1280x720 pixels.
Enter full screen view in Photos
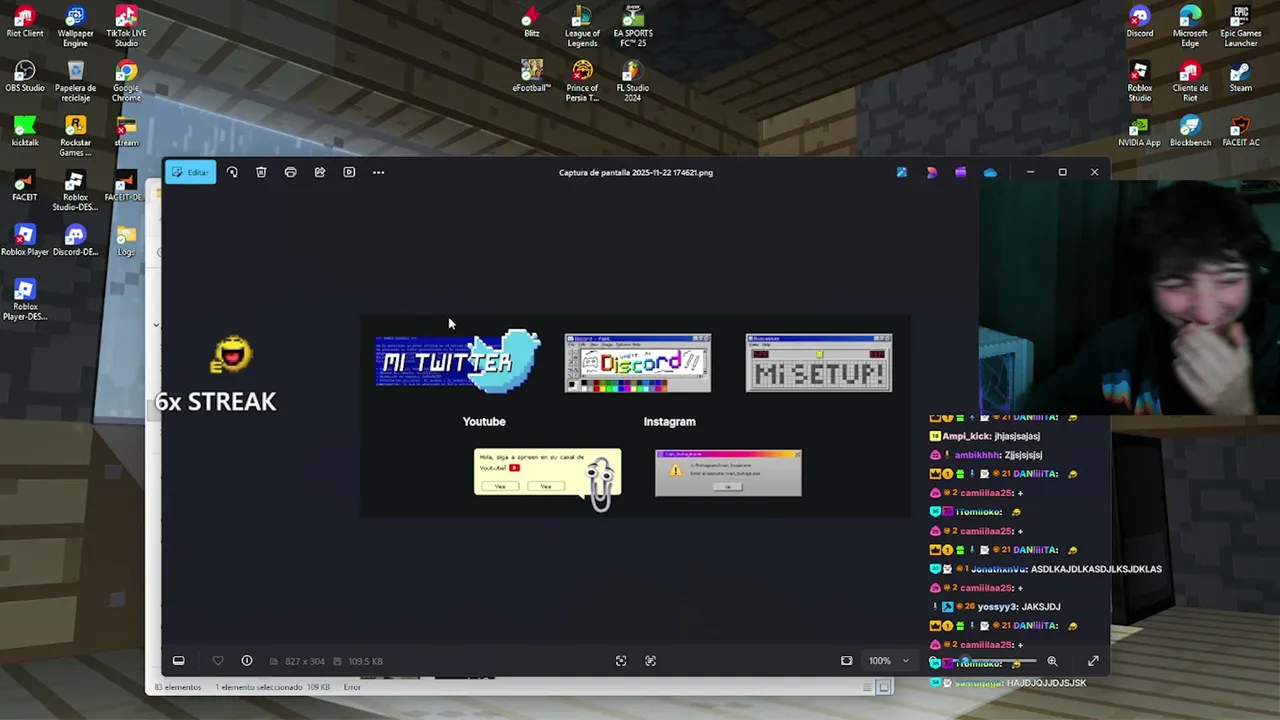tap(1093, 661)
